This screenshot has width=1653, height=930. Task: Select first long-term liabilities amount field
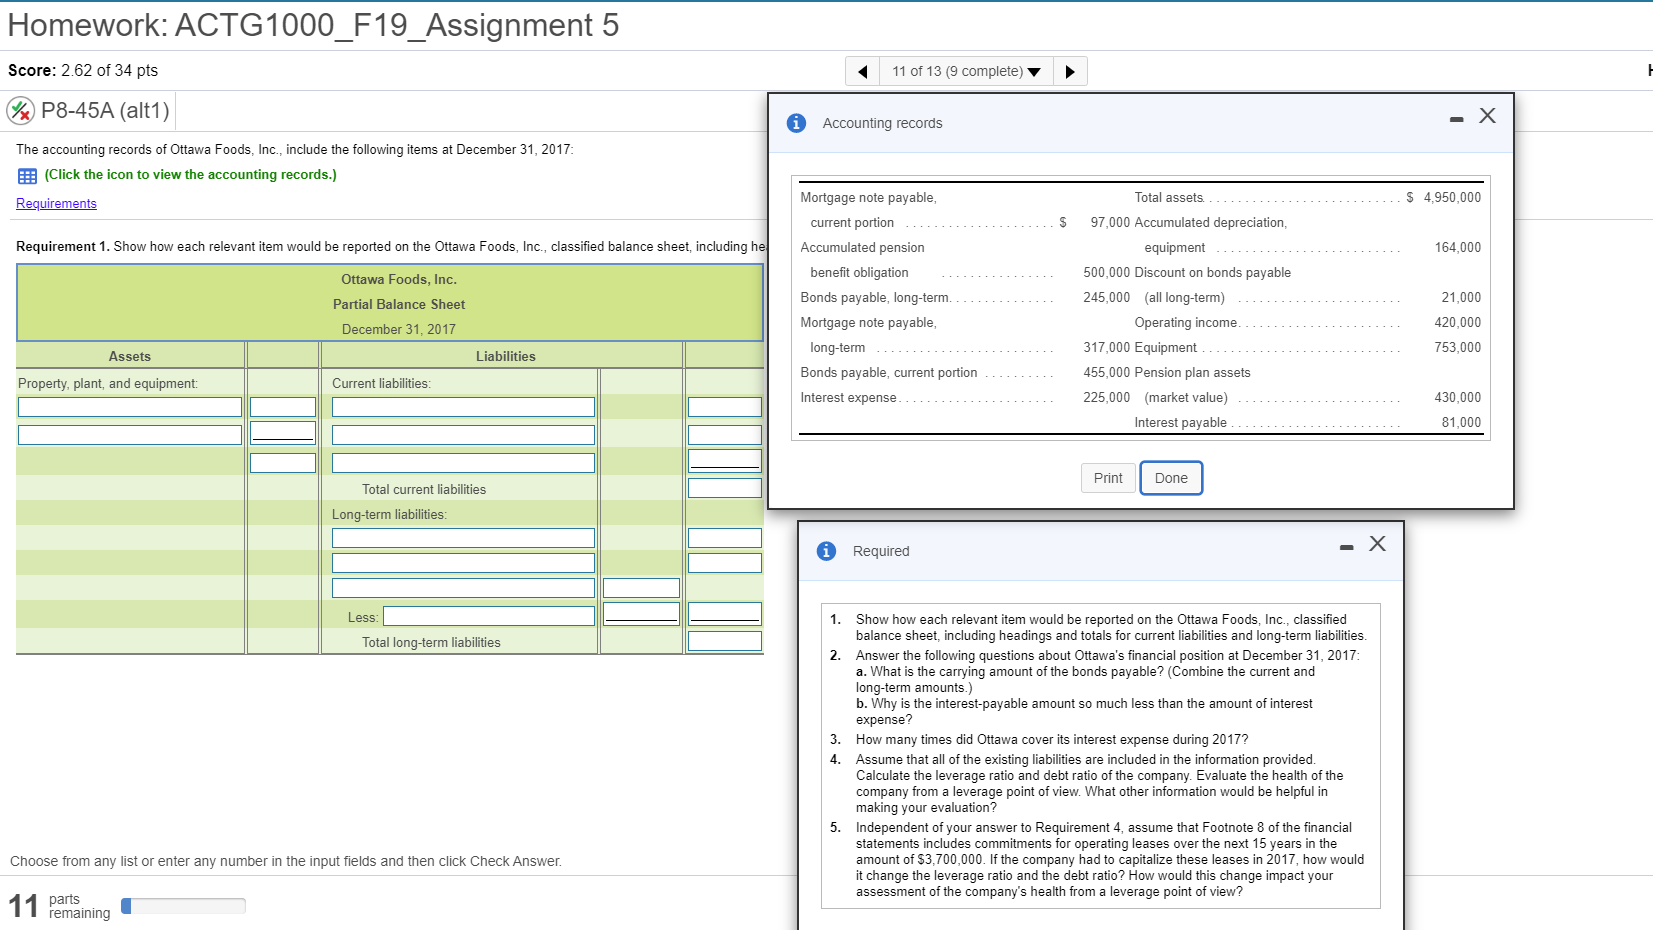[x=725, y=538]
